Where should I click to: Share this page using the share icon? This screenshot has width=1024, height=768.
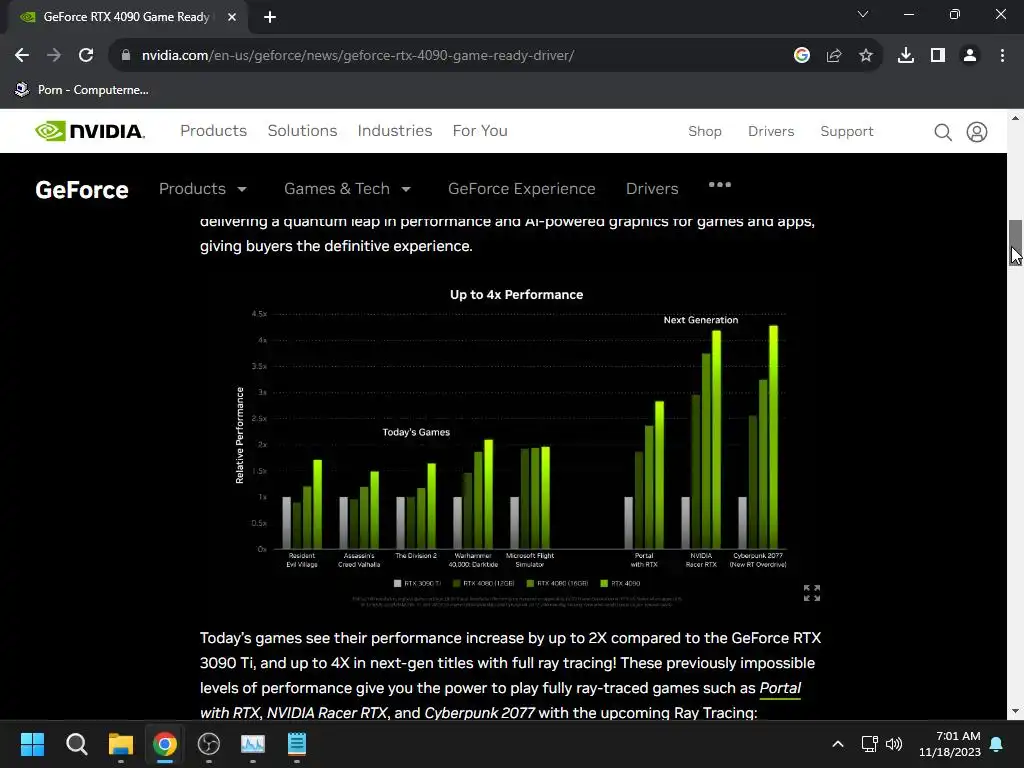(x=834, y=56)
